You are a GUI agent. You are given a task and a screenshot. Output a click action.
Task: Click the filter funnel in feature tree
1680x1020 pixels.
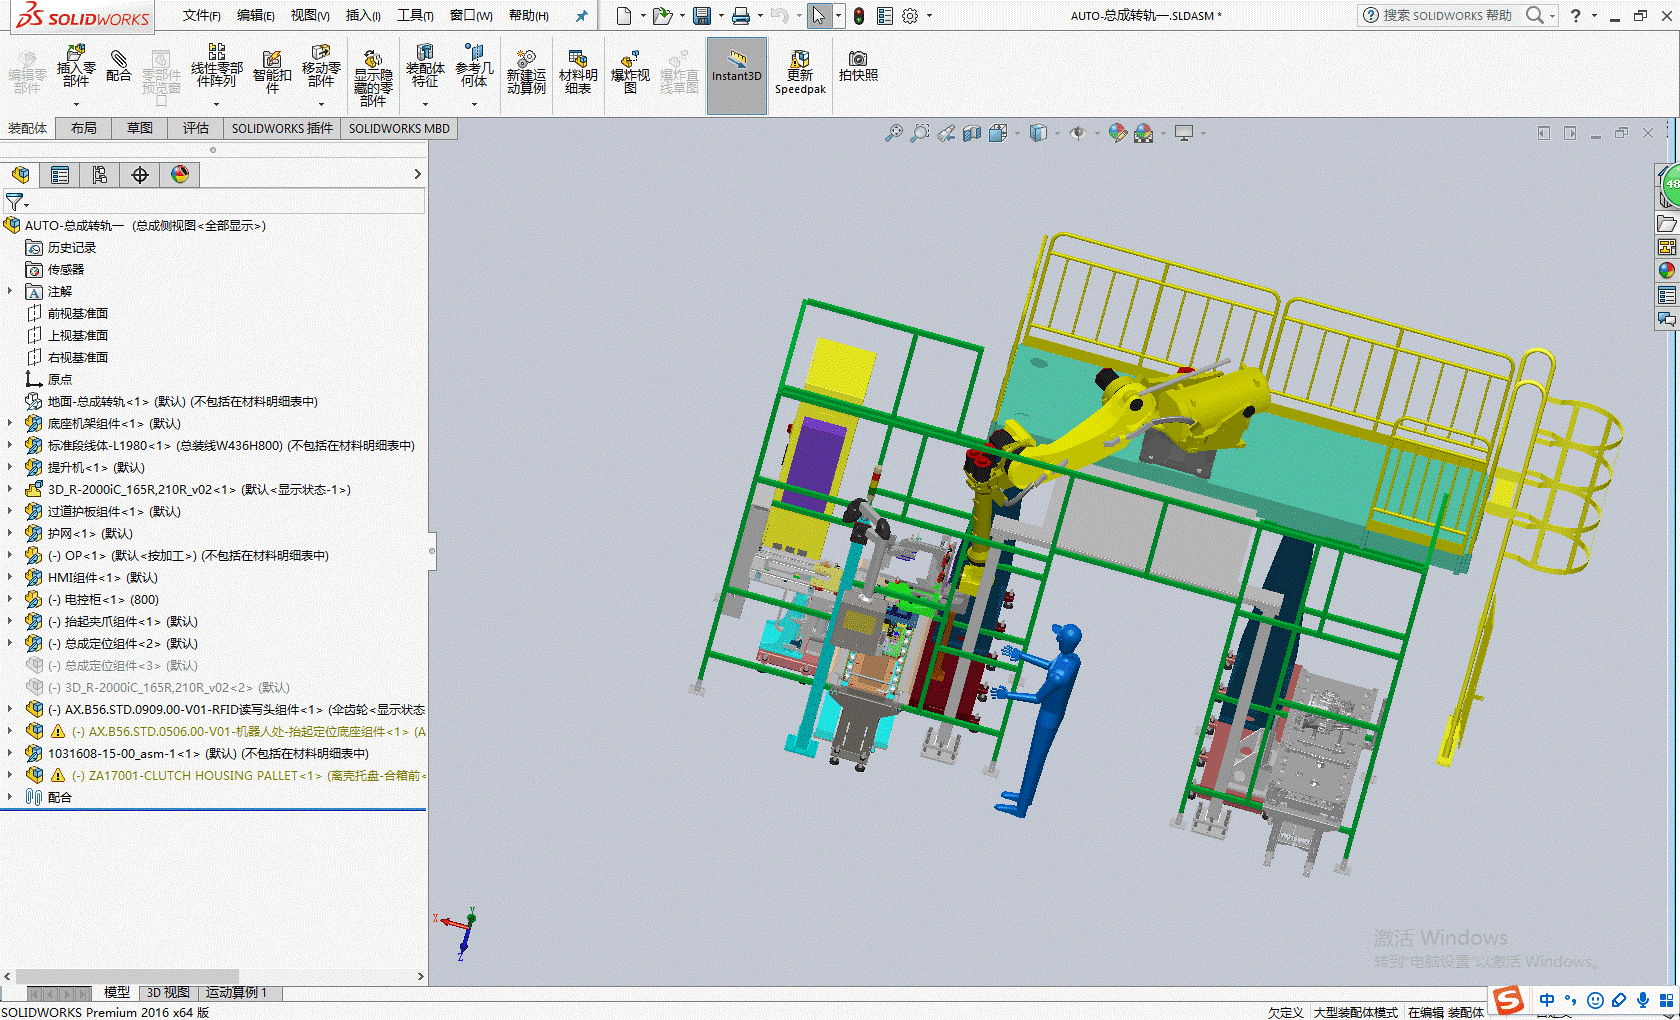coord(14,202)
